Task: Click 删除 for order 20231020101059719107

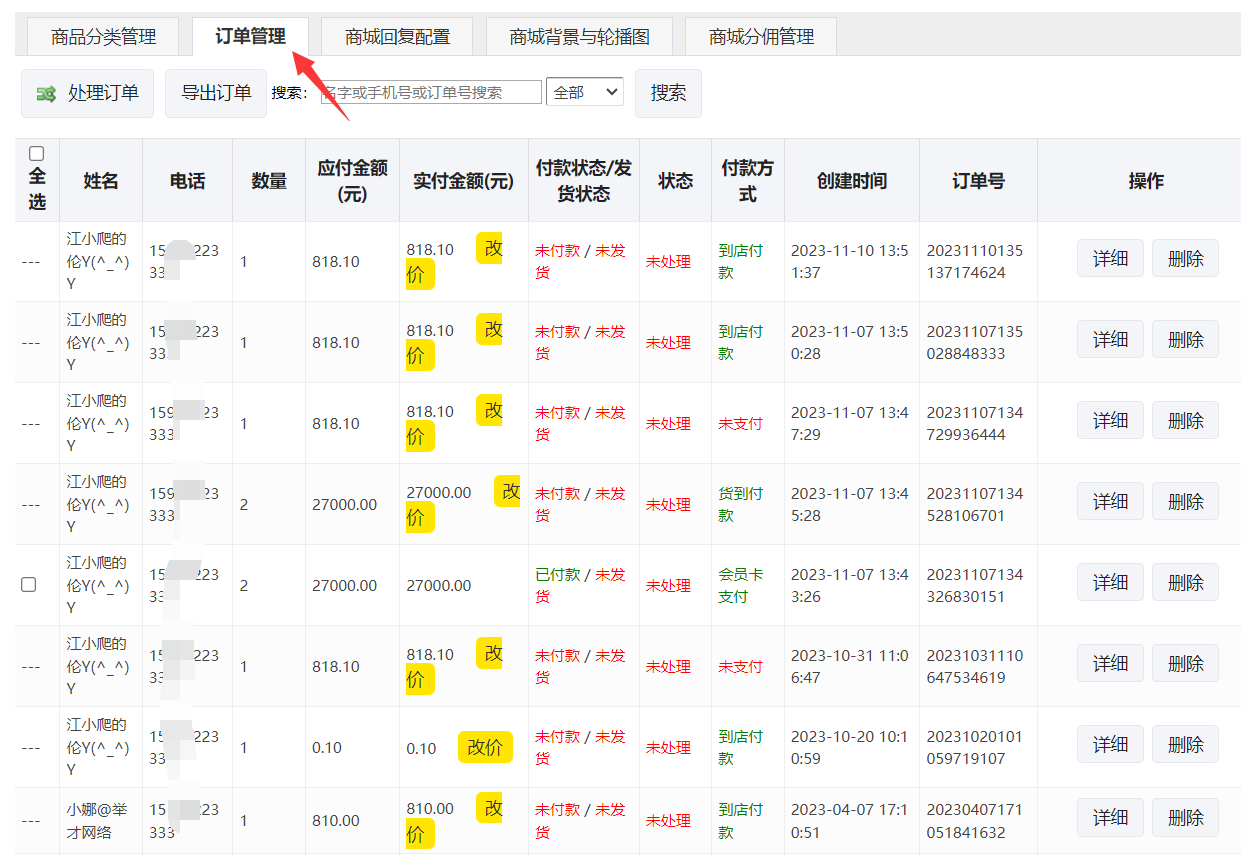Action: coord(1185,744)
